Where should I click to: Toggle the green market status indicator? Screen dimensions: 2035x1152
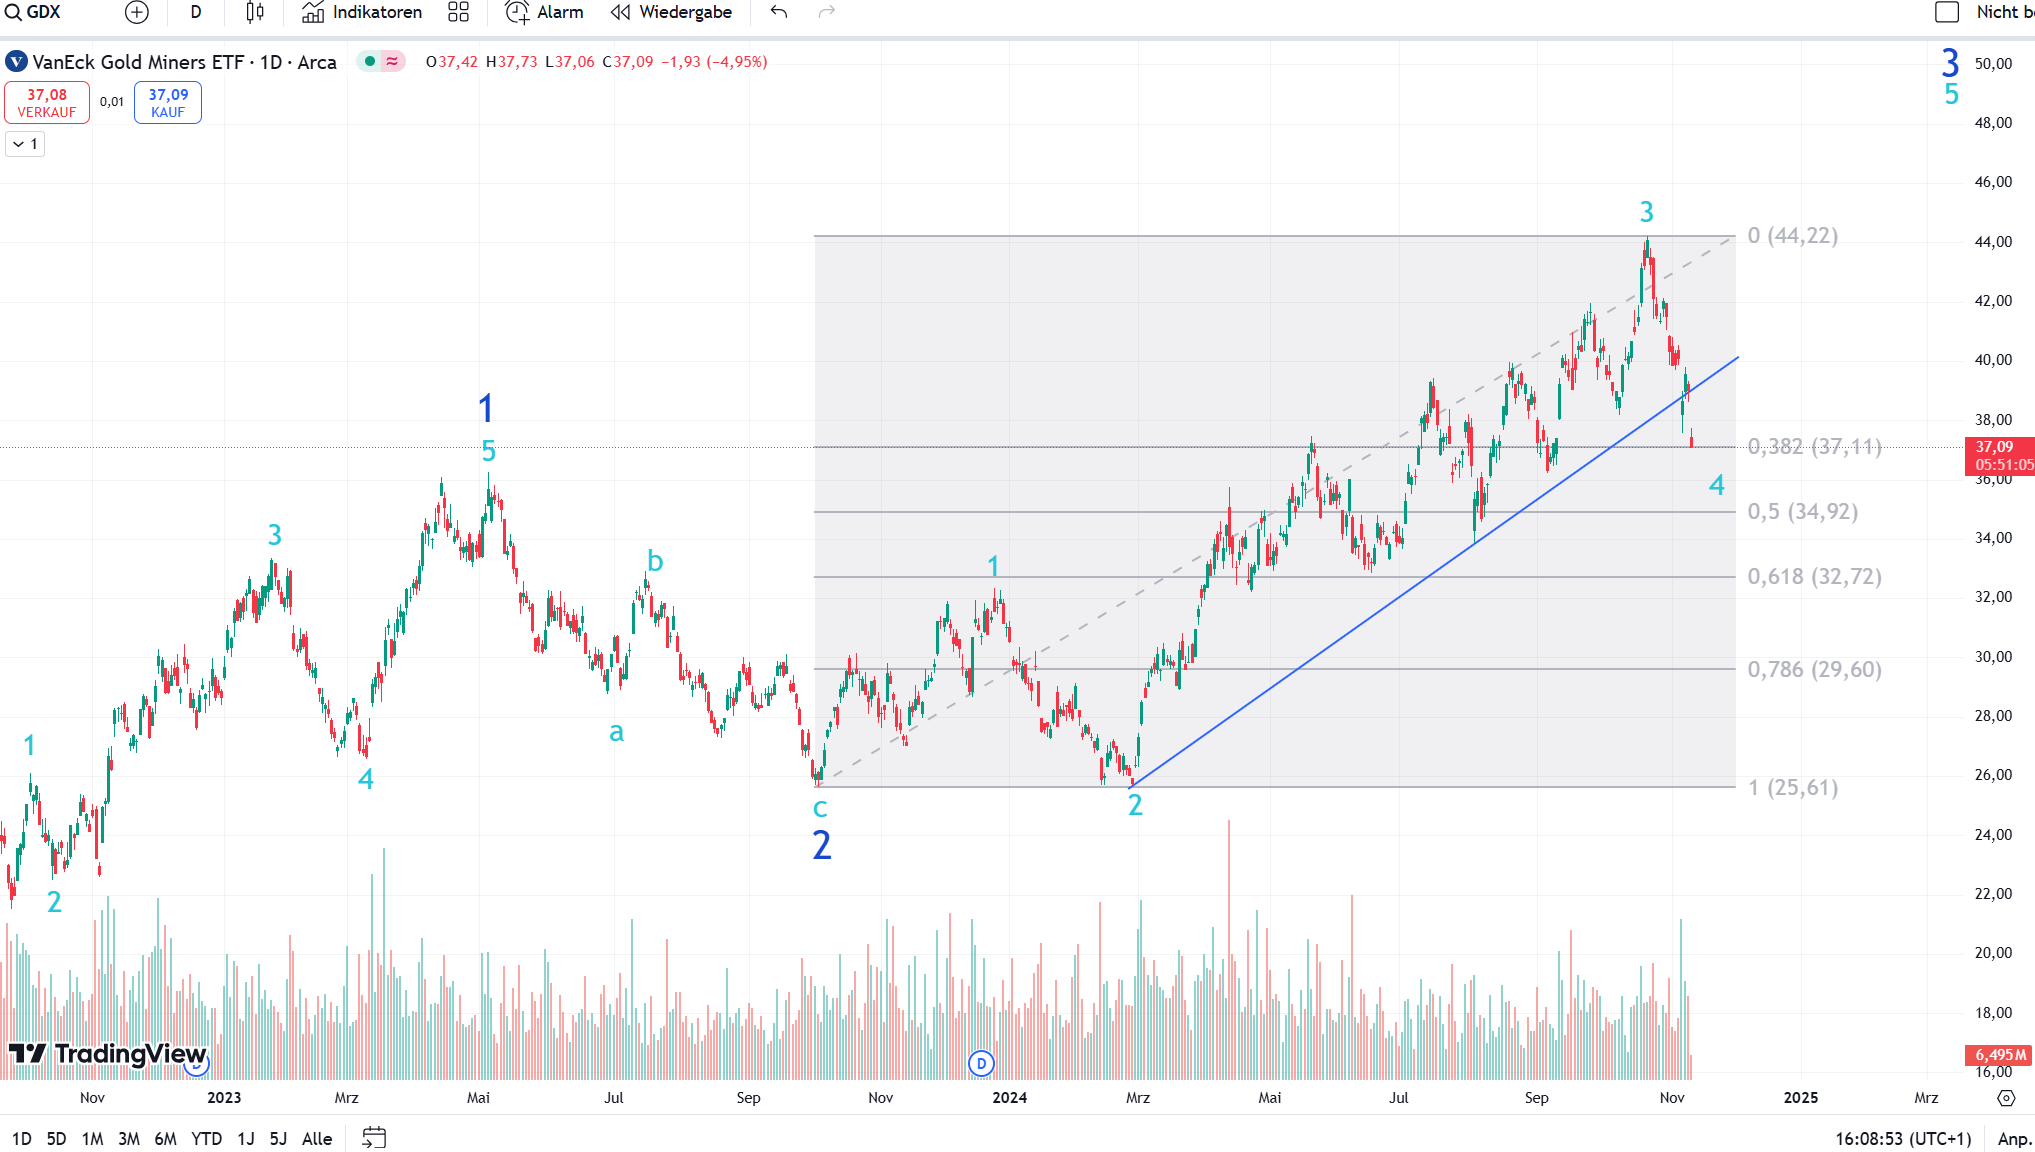point(370,62)
